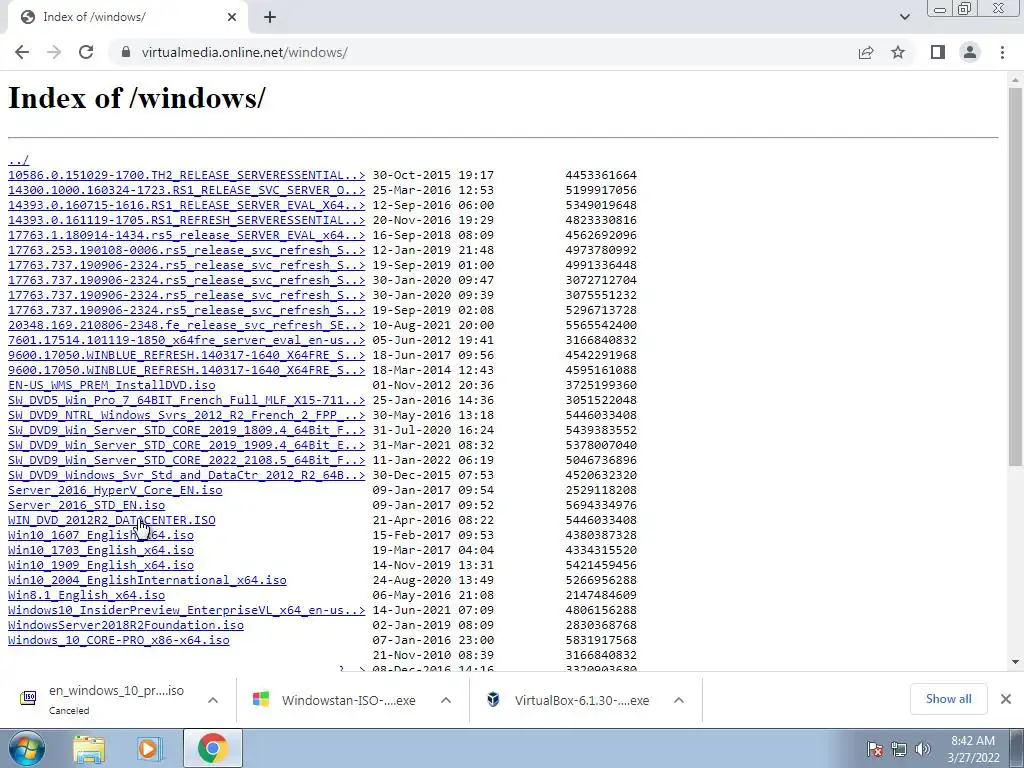Click the Action Center flag tray icon
The height and width of the screenshot is (768, 1024).
[874, 748]
